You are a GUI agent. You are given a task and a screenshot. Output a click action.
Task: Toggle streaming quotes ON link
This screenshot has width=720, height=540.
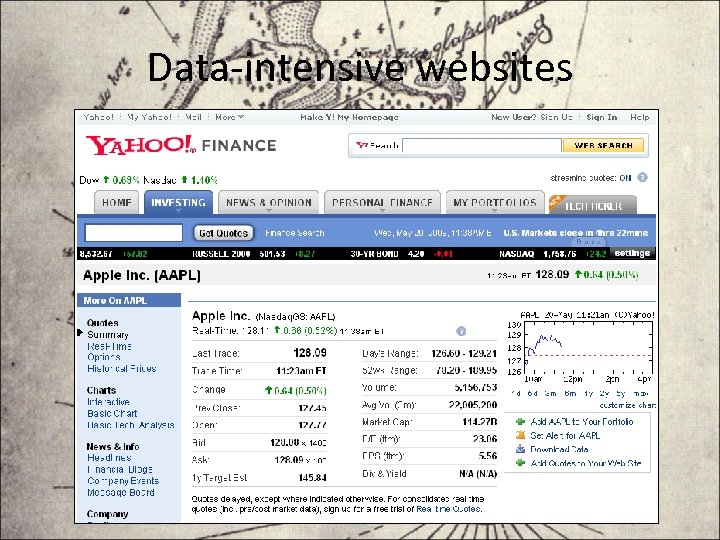[625, 178]
